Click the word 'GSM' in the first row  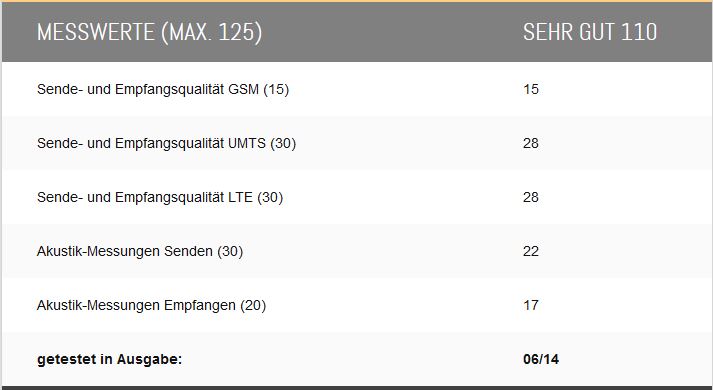[244, 89]
